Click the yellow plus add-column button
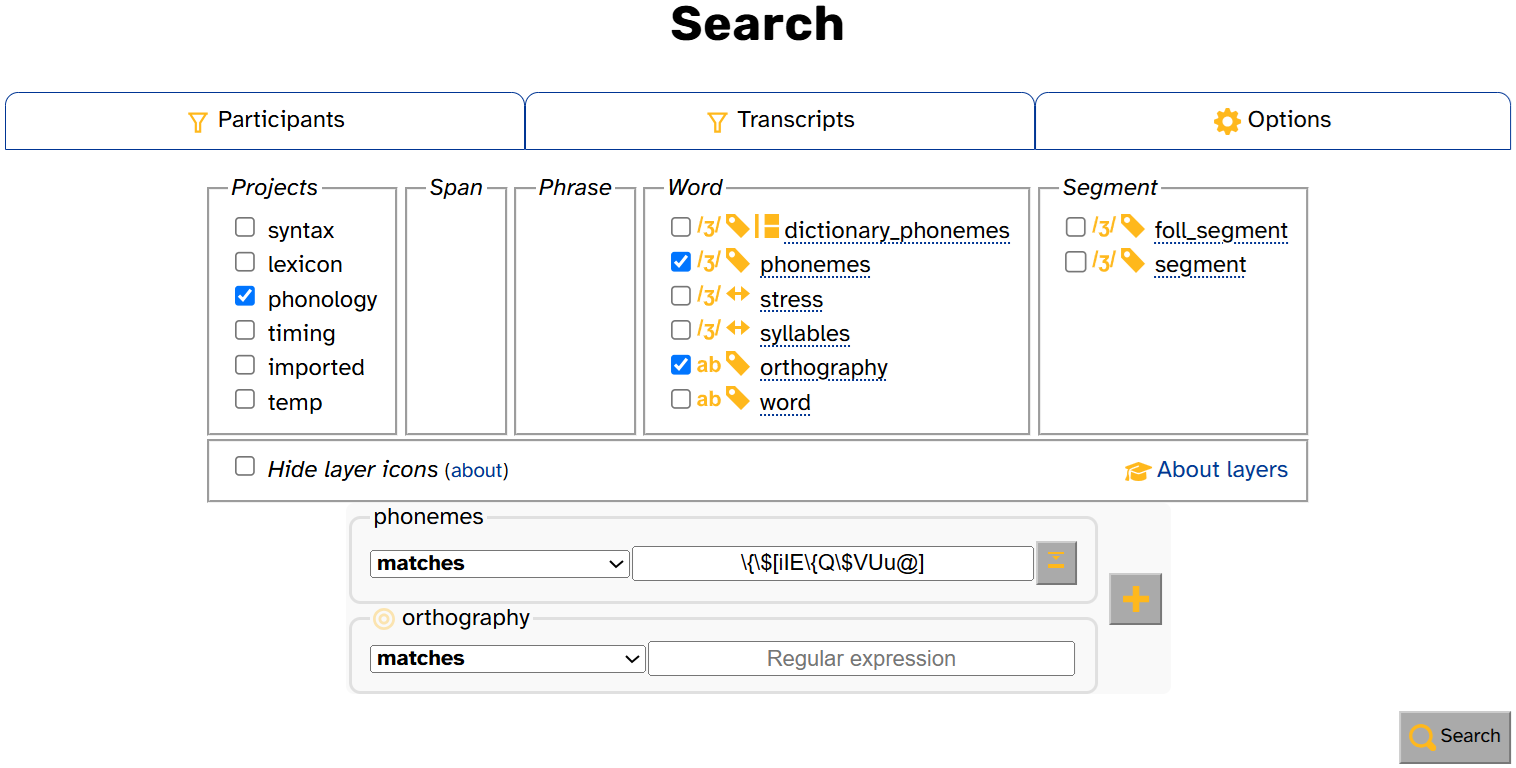 pos(1135,599)
